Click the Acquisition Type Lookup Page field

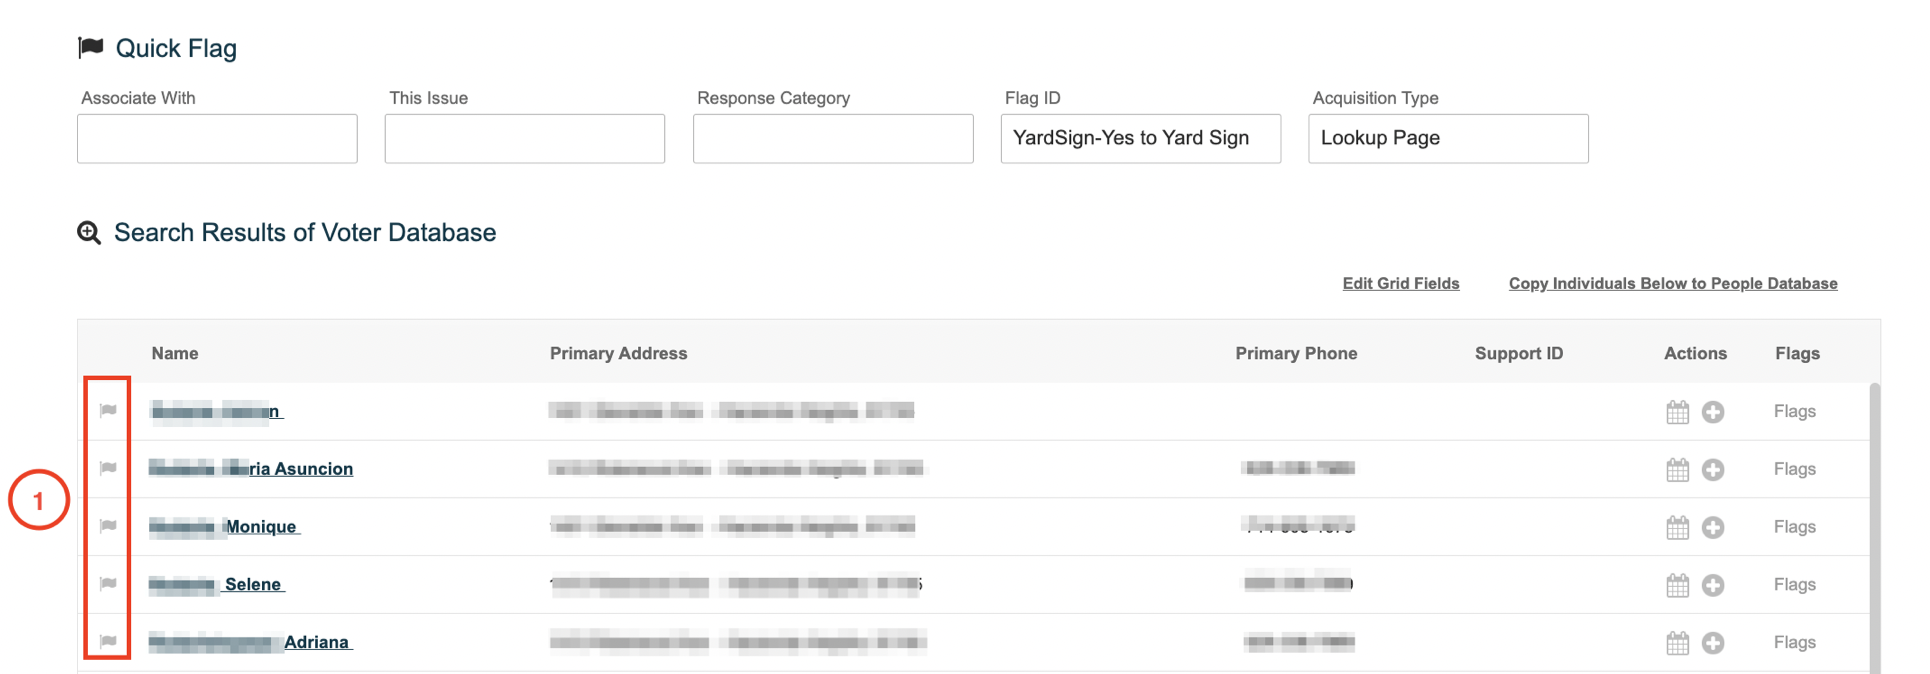[x=1448, y=138]
